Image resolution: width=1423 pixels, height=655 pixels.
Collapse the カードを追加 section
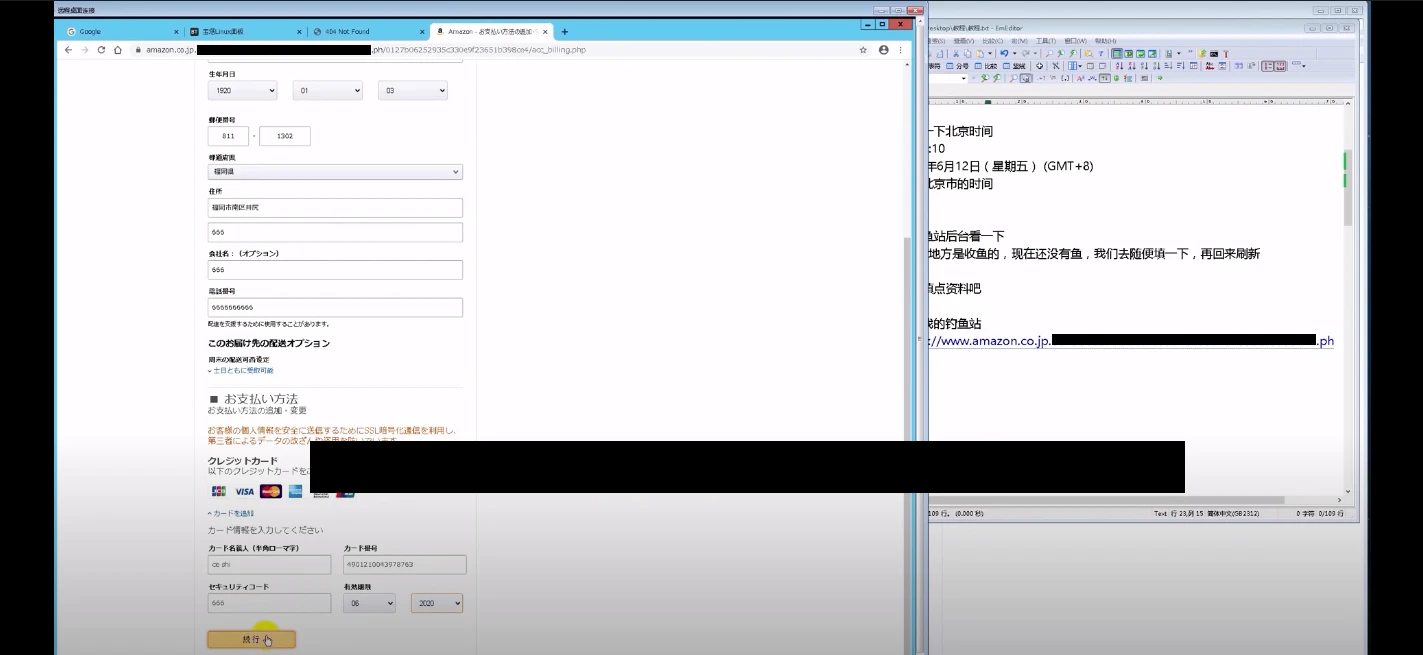coord(231,513)
